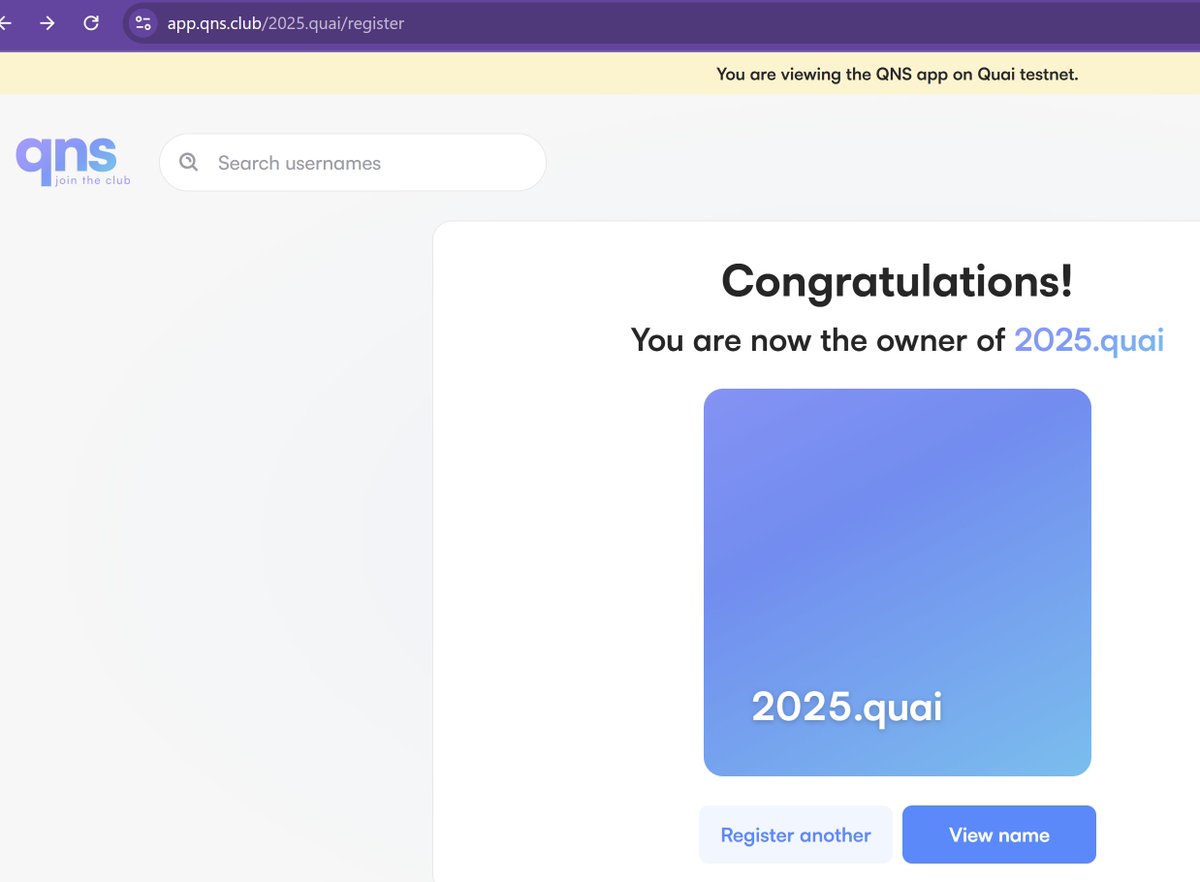
Task: Click the "You are now the owner of" text
Action: click(818, 340)
